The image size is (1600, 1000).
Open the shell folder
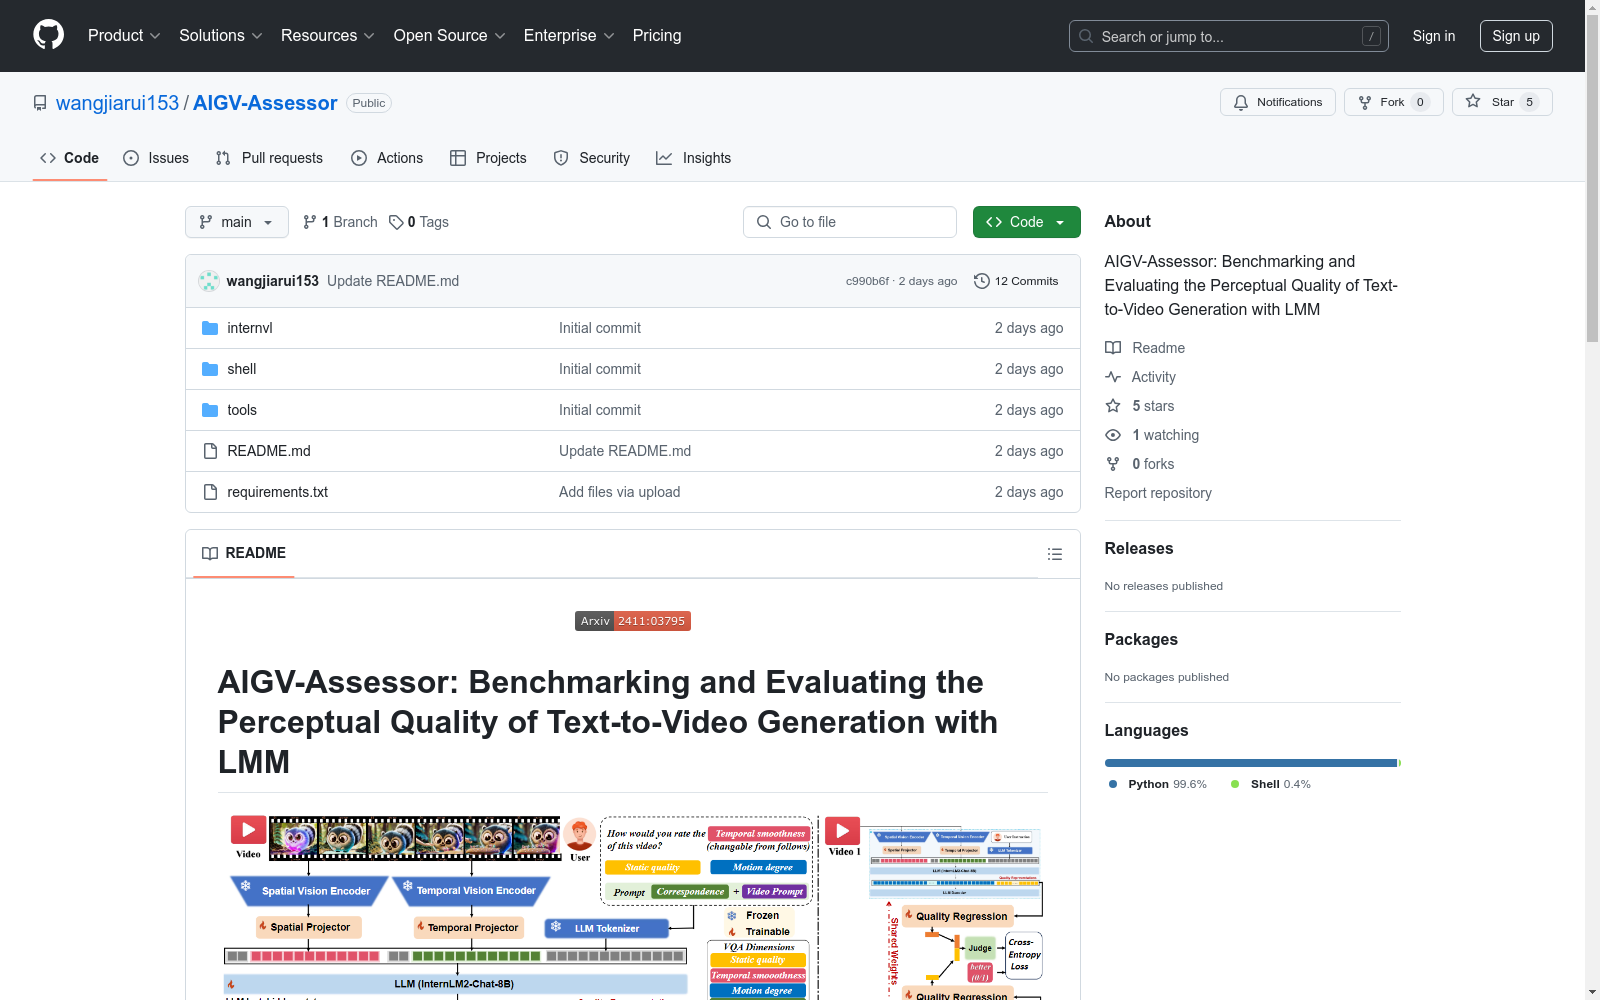point(242,369)
